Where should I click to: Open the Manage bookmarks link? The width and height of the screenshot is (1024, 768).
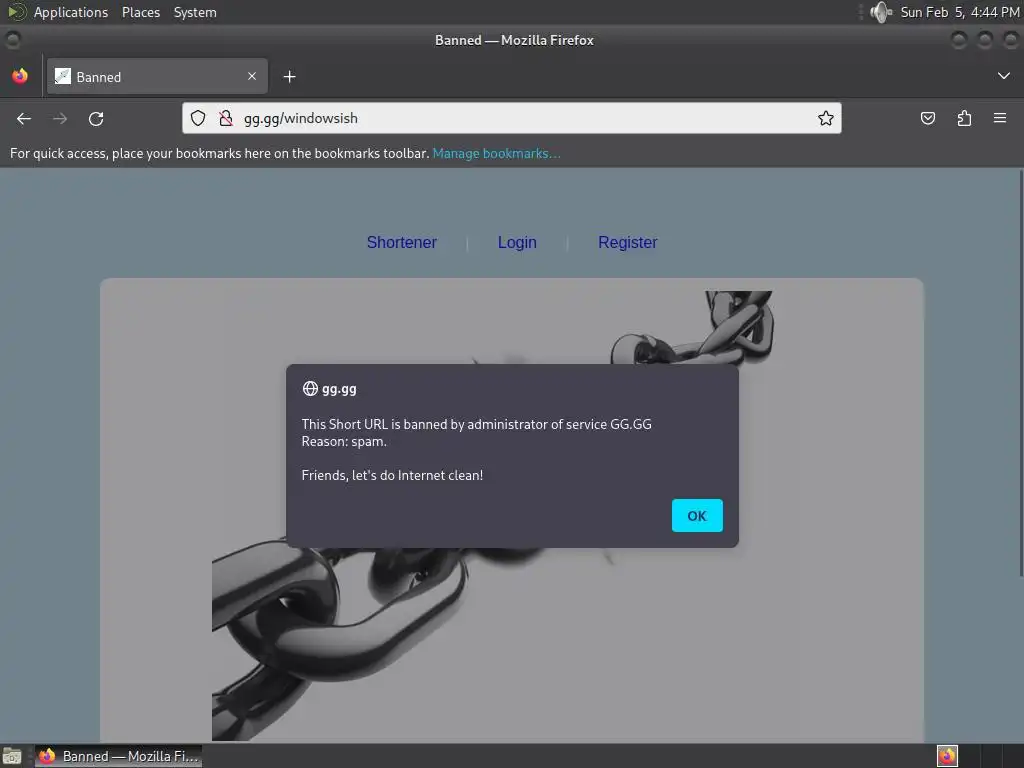pyautogui.click(x=496, y=153)
